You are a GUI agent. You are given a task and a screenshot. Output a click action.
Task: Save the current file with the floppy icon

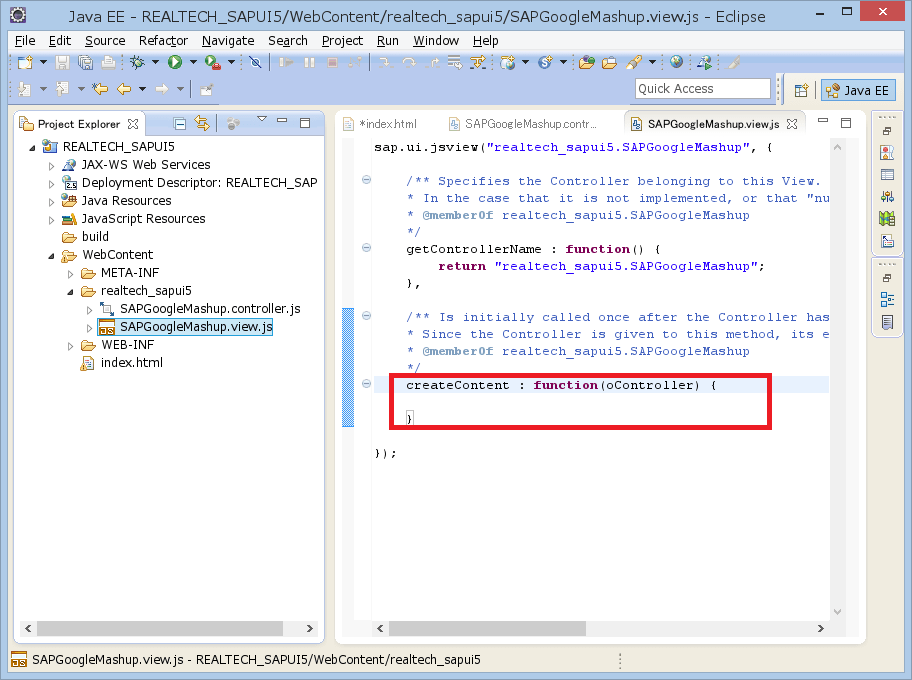62,62
